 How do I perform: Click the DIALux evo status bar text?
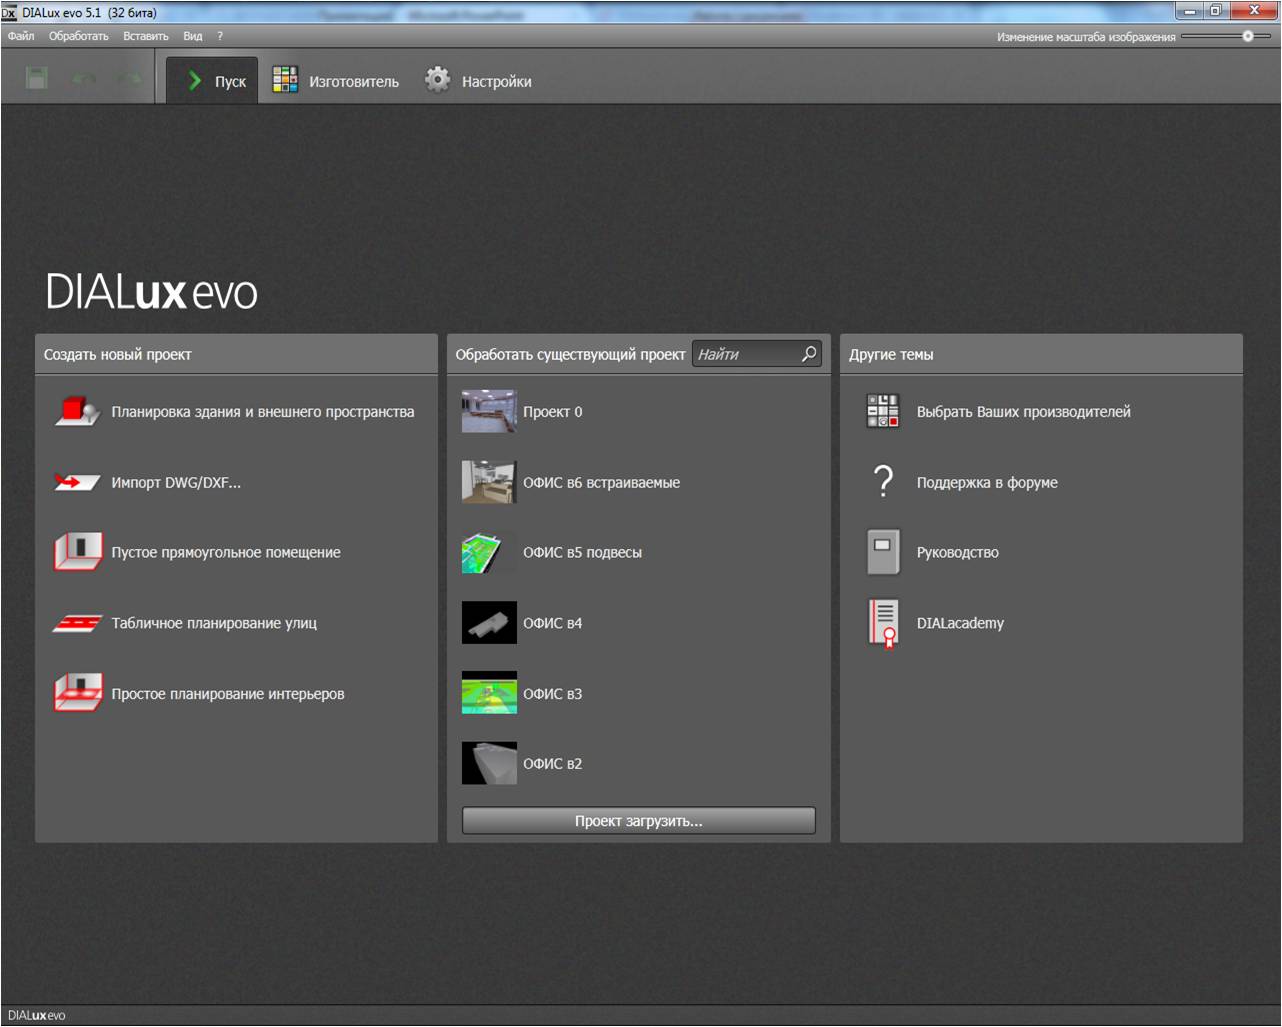[36, 1016]
